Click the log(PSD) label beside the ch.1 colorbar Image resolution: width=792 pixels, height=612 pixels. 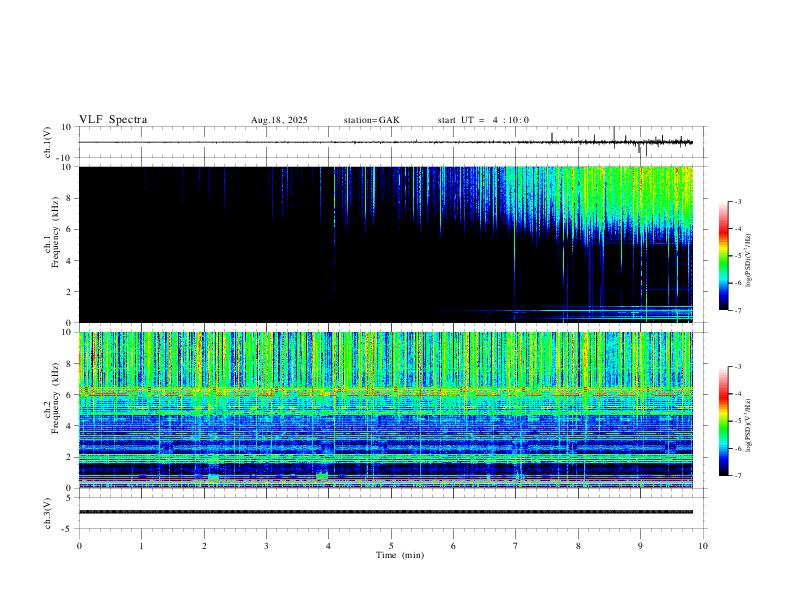749,260
